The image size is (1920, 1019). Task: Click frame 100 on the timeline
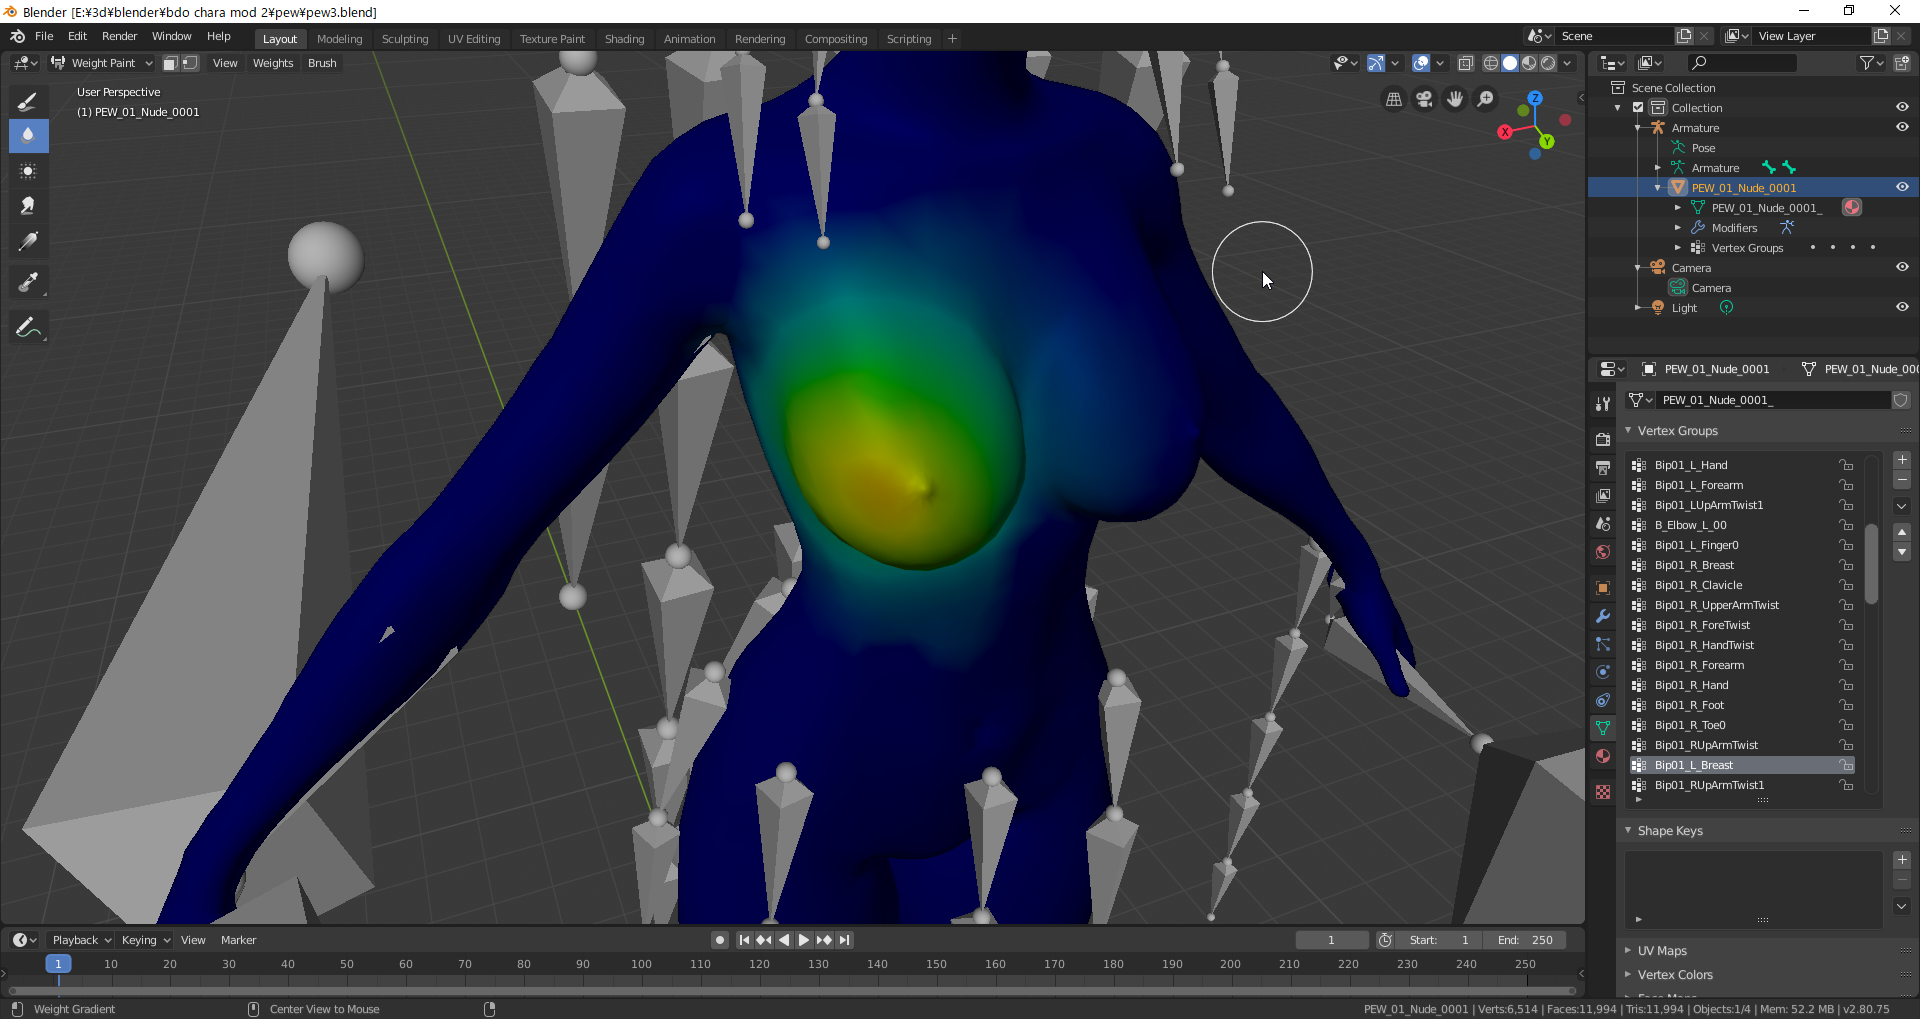point(641,965)
